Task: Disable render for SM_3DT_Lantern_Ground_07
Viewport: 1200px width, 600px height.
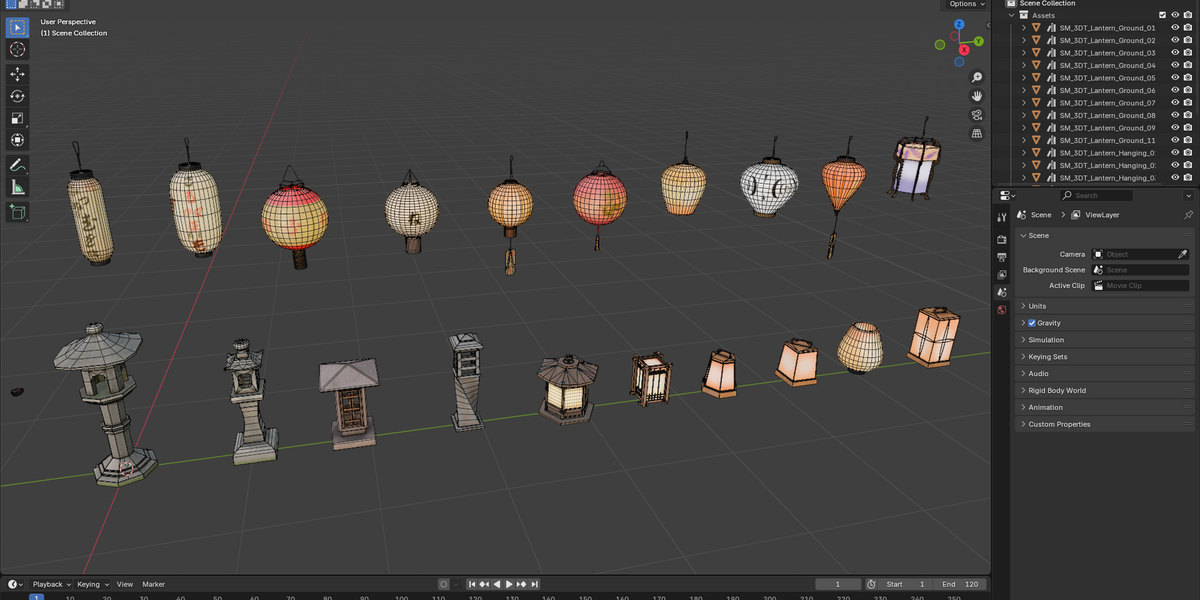Action: (1187, 103)
